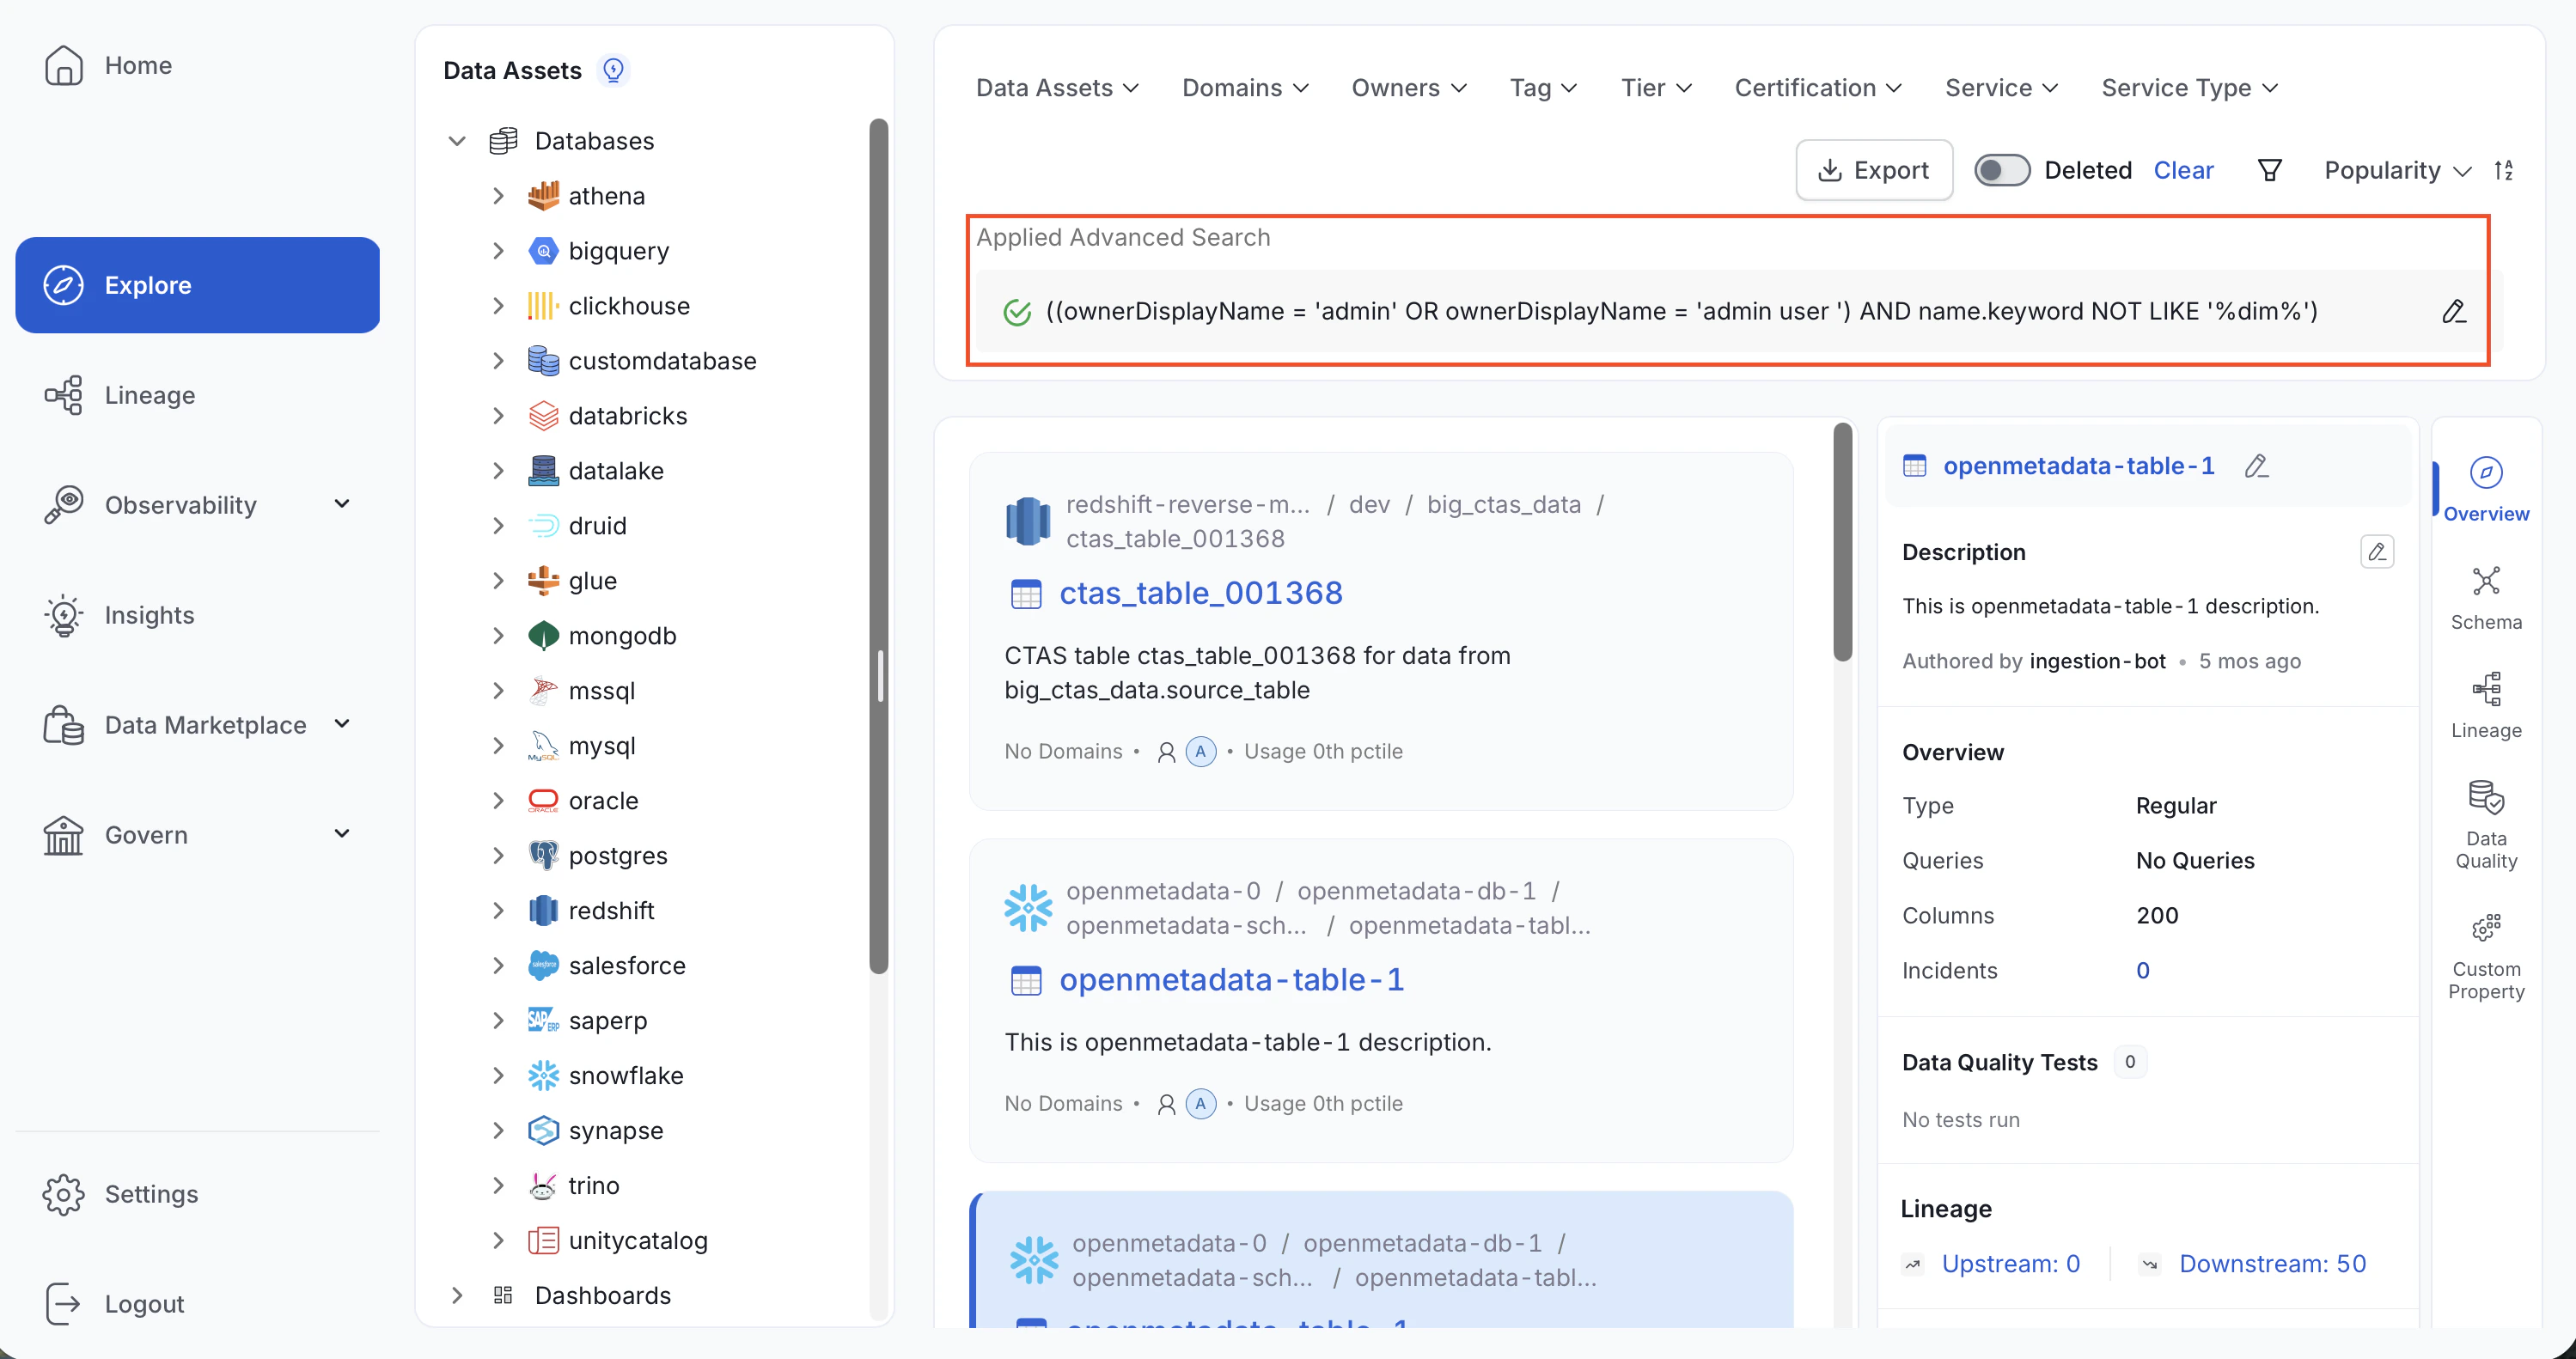Viewport: 2576px width, 1359px height.
Task: Click the Downstream: 50 lineage link
Action: coord(2271,1264)
